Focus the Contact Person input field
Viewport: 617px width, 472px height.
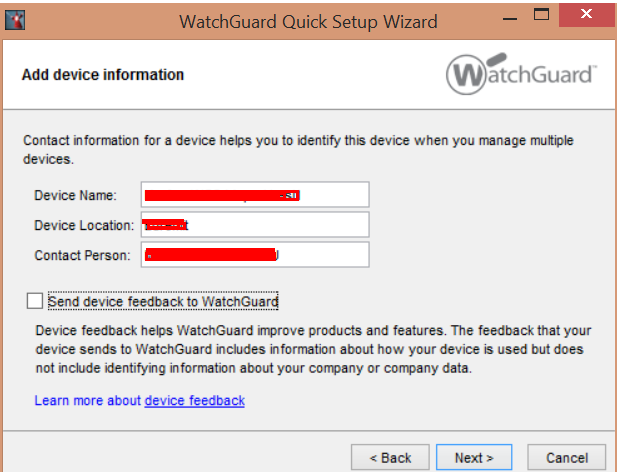tap(255, 255)
